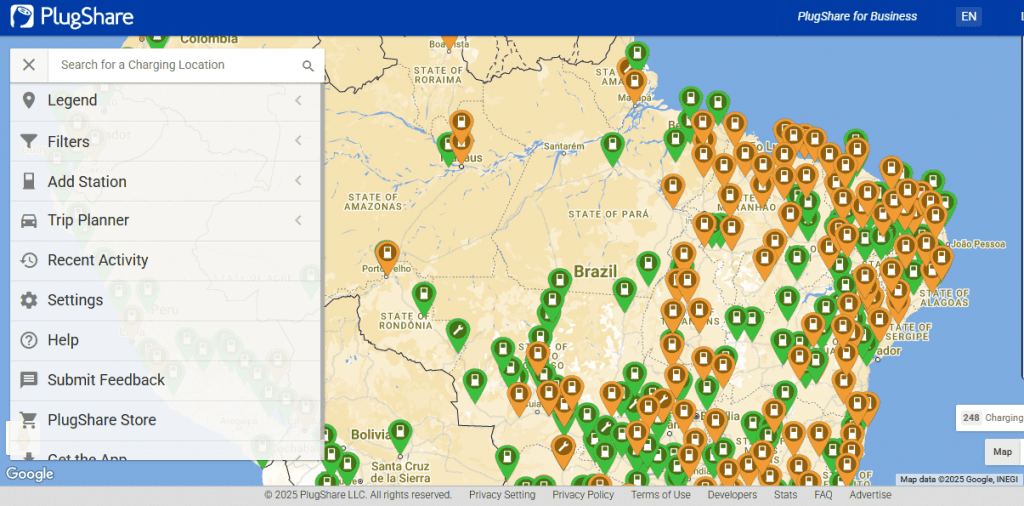Expand the Legend section chevron
The height and width of the screenshot is (506, 1024).
tap(298, 100)
